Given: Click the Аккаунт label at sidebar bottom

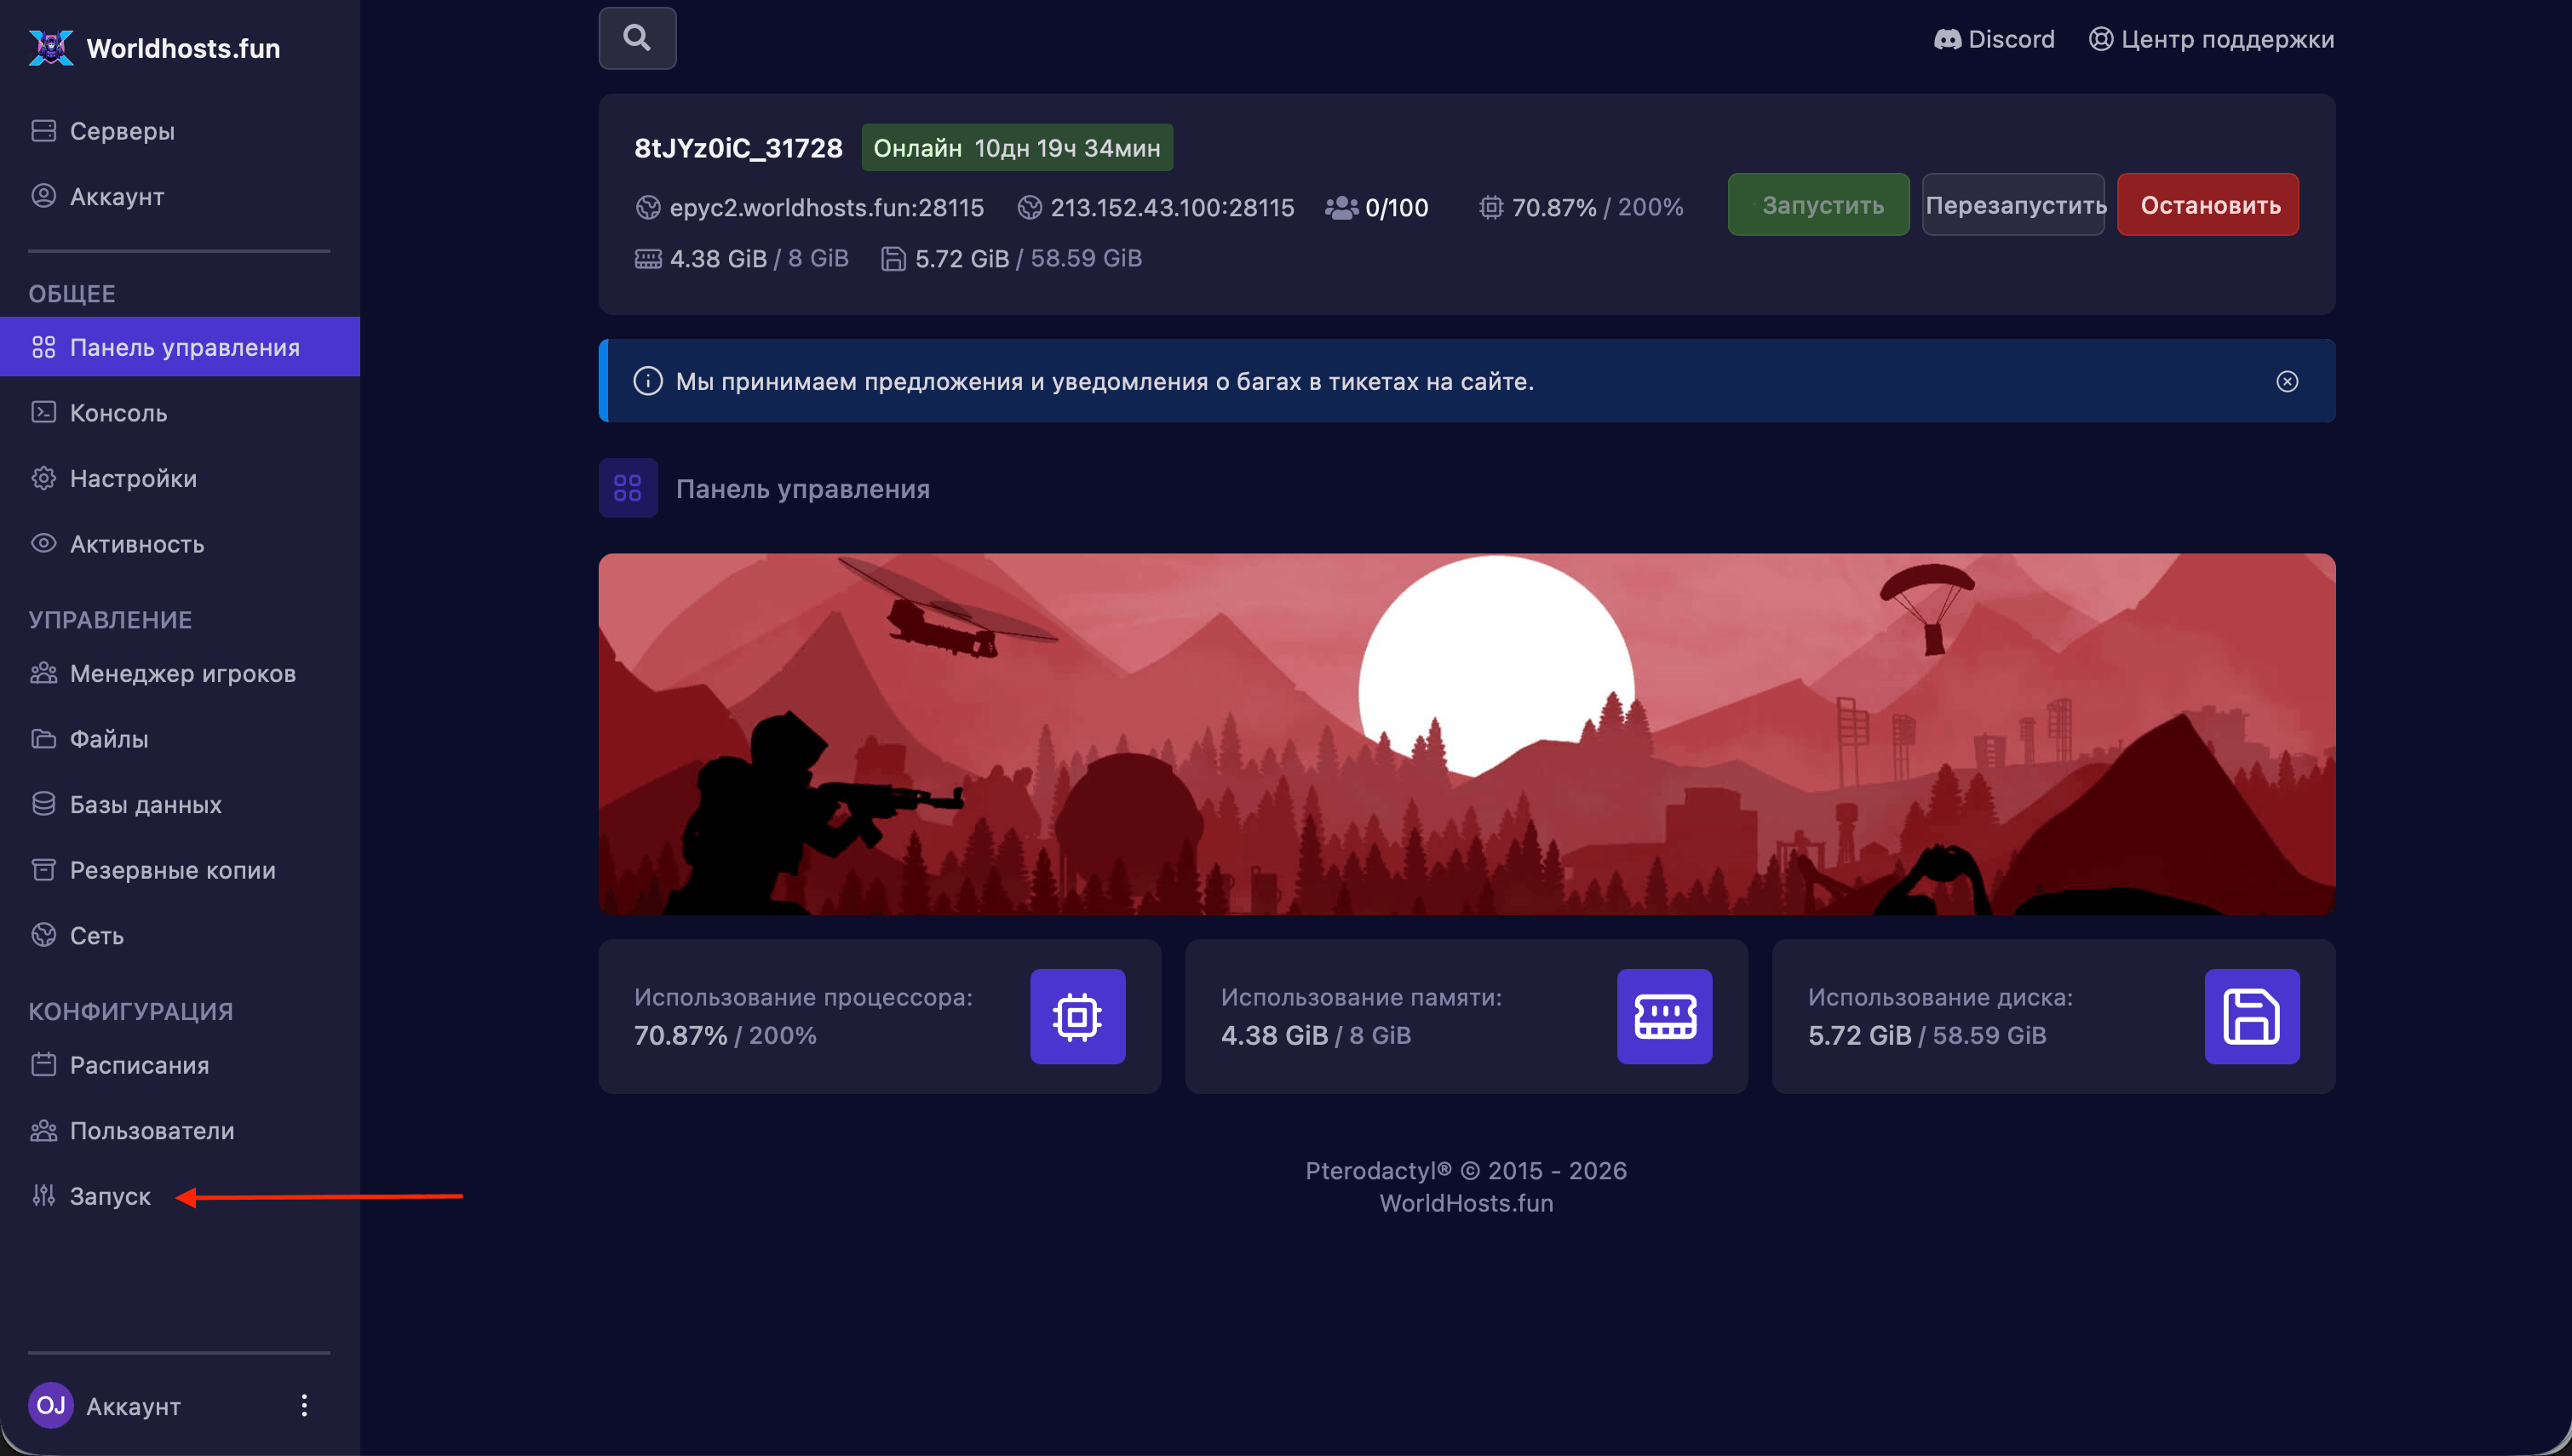Looking at the screenshot, I should [133, 1406].
